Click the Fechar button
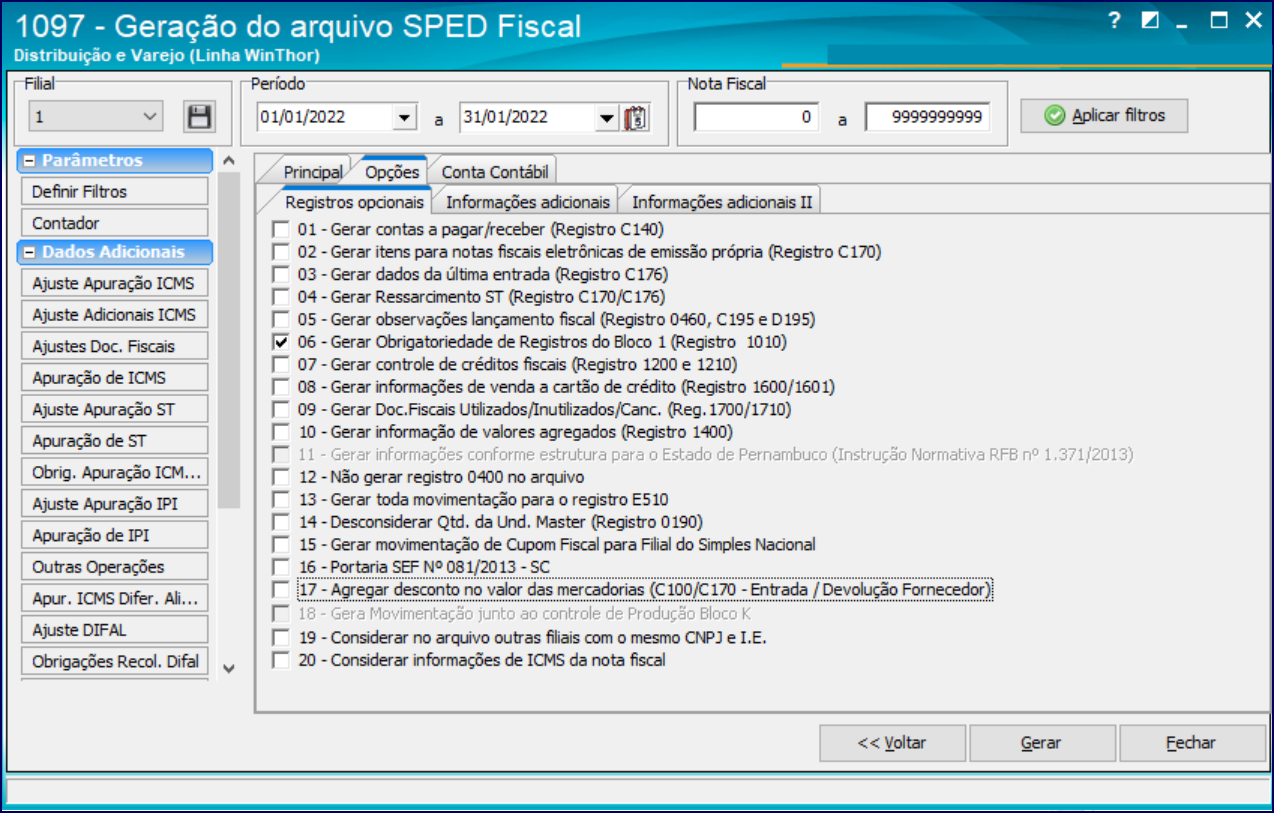Viewport: 1274px width, 813px height. [x=1191, y=743]
